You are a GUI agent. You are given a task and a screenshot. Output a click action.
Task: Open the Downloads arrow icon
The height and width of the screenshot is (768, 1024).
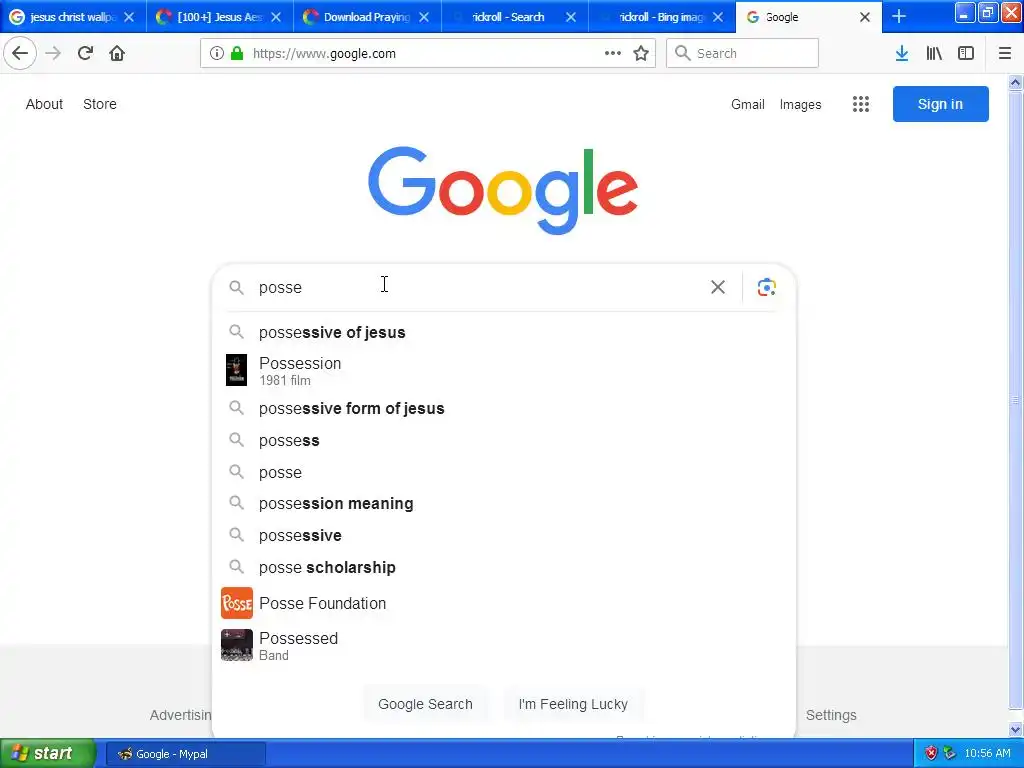pos(902,54)
